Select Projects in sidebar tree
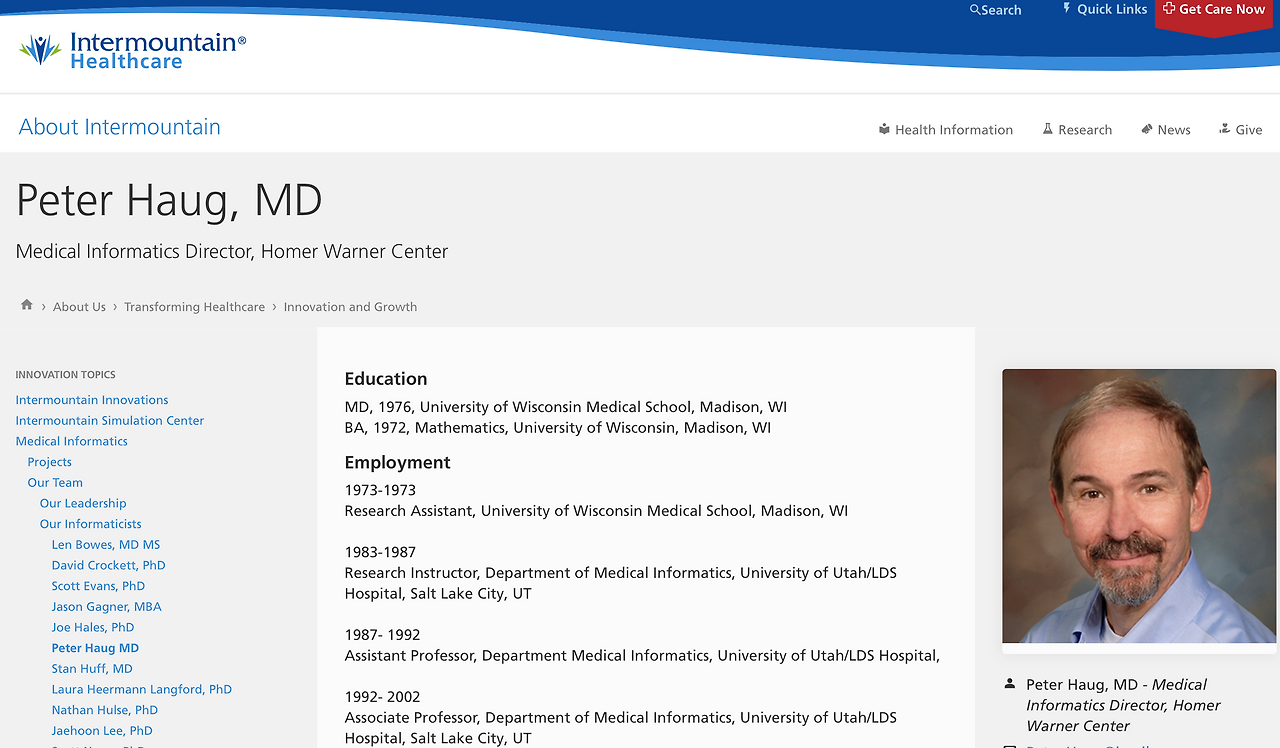This screenshot has height=748, width=1280. pos(50,462)
